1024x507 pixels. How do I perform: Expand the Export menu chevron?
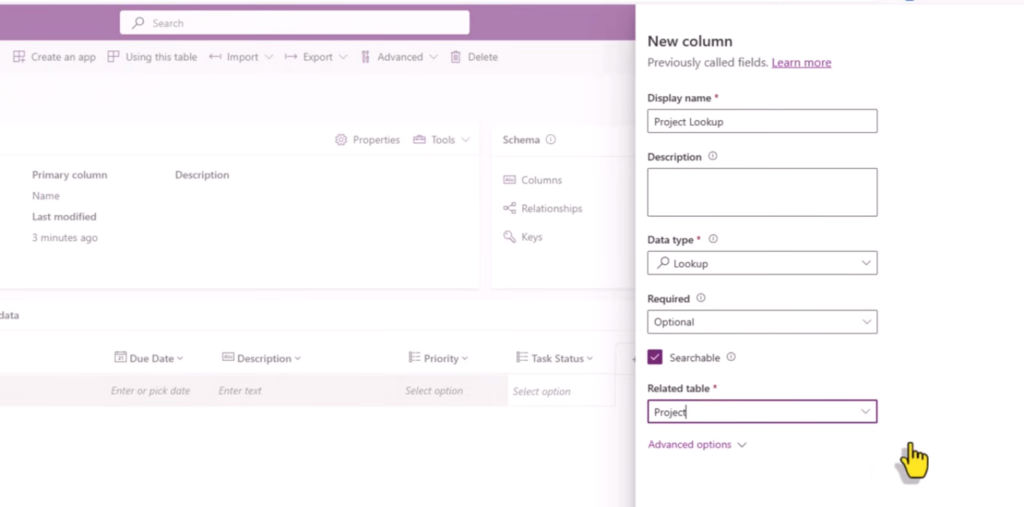[343, 57]
